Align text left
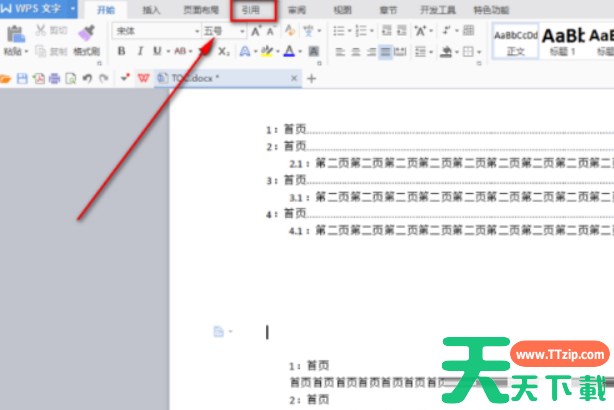 tap(340, 52)
